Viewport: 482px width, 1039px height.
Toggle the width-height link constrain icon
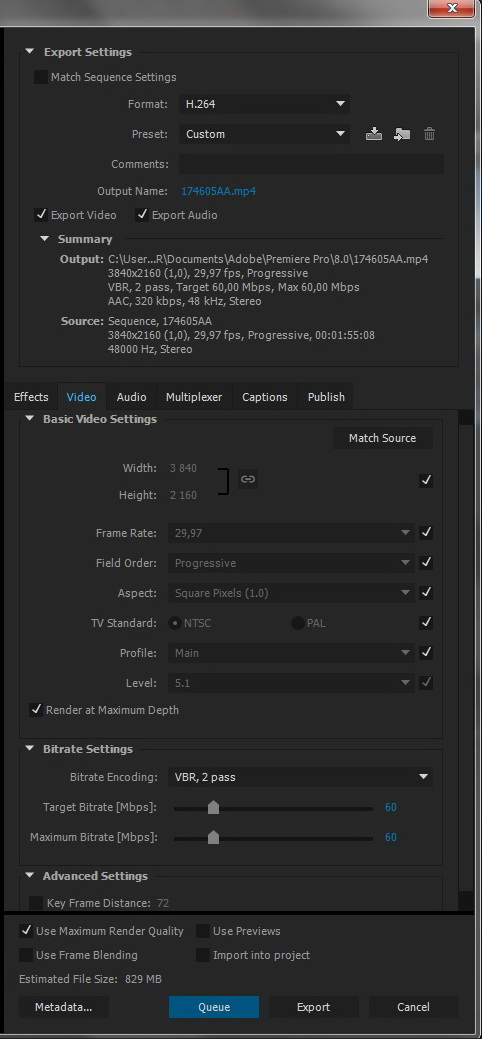[x=248, y=479]
